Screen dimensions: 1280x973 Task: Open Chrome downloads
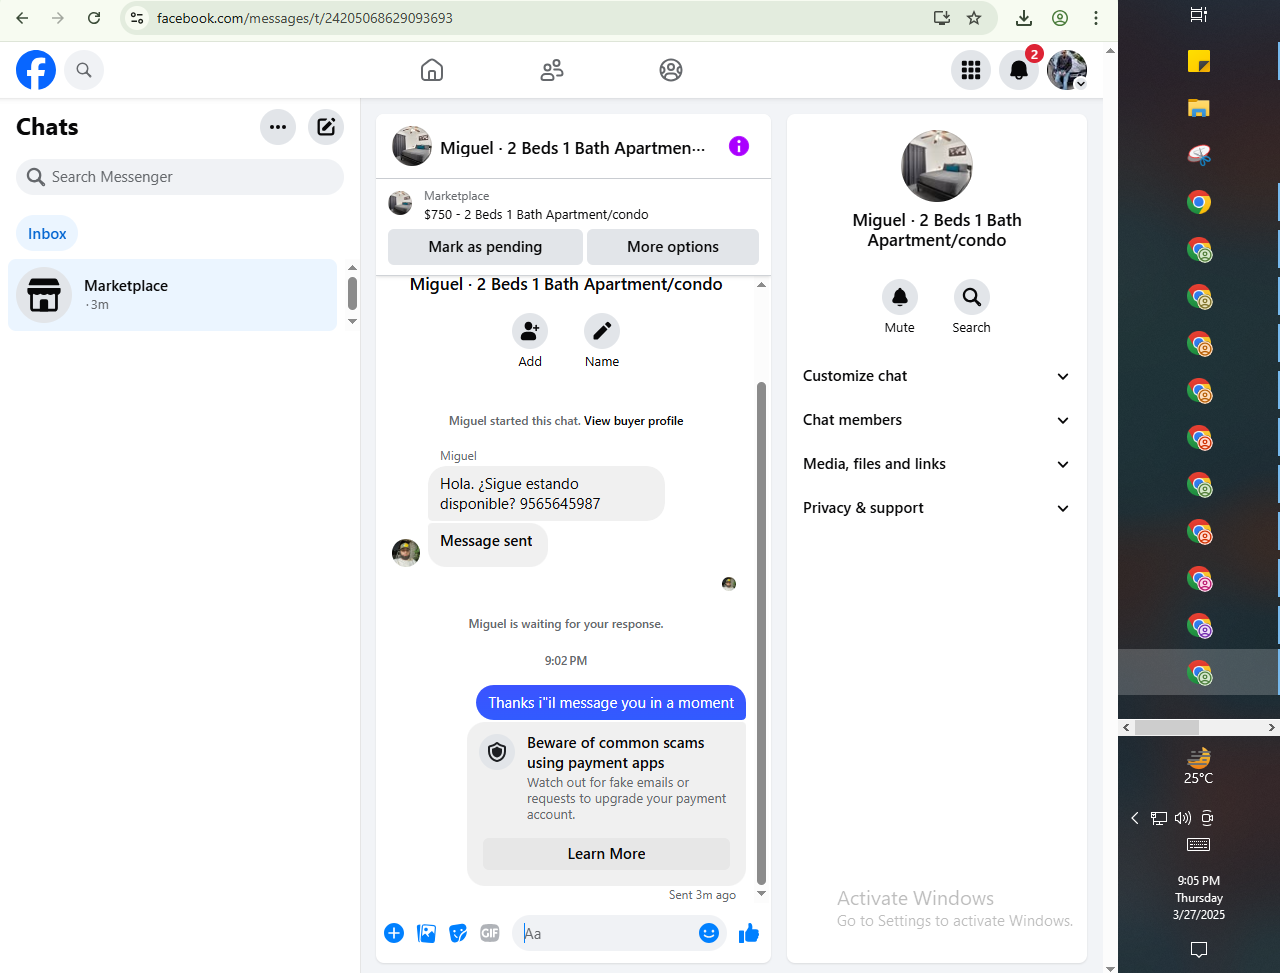(1024, 18)
